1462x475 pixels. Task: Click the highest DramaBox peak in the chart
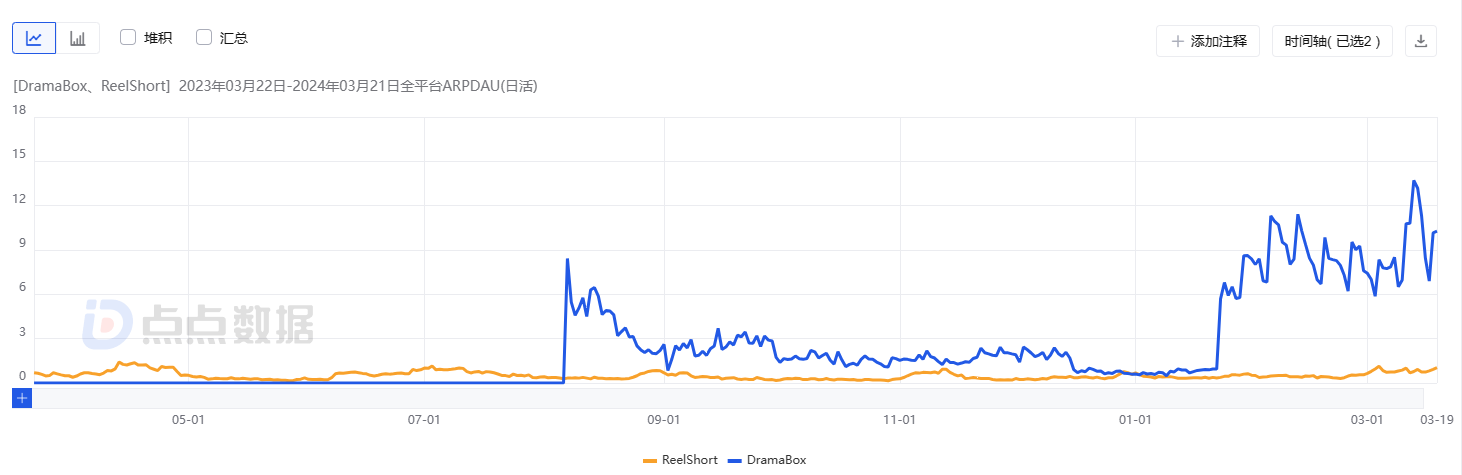click(x=1414, y=181)
